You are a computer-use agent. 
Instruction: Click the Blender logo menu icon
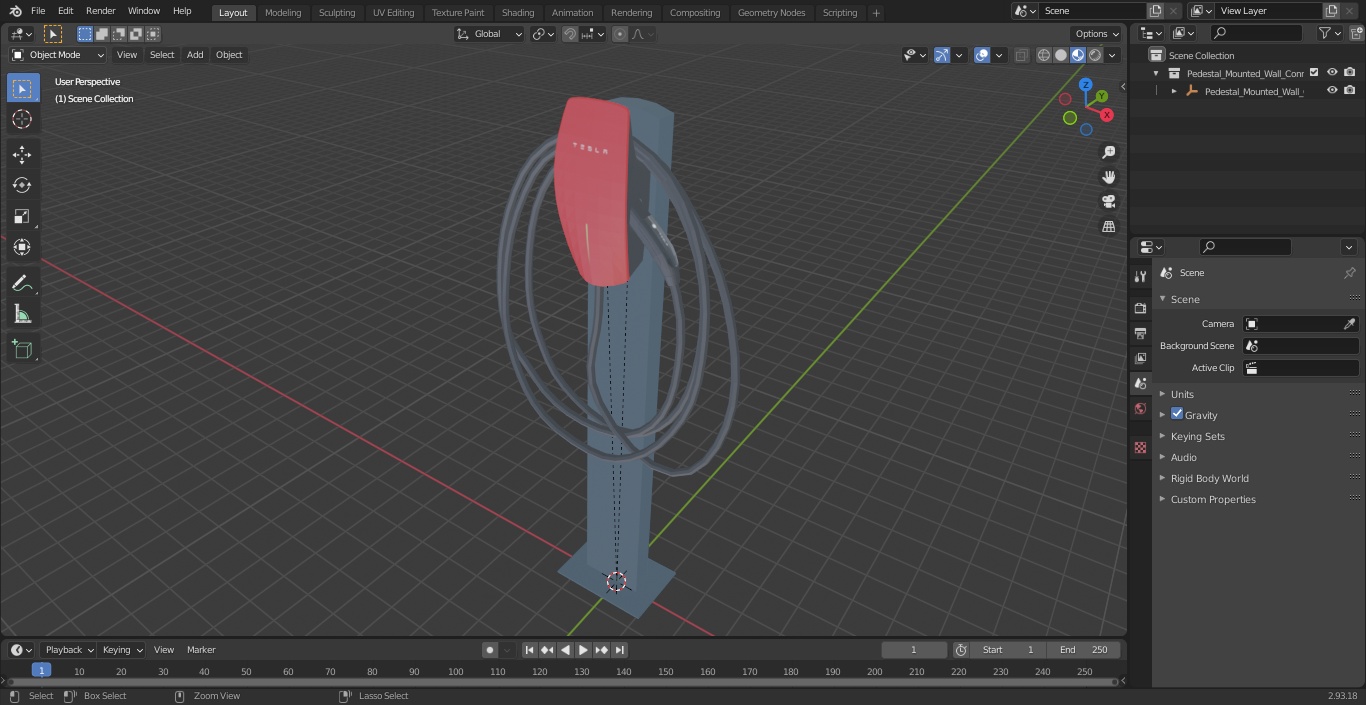pos(15,11)
